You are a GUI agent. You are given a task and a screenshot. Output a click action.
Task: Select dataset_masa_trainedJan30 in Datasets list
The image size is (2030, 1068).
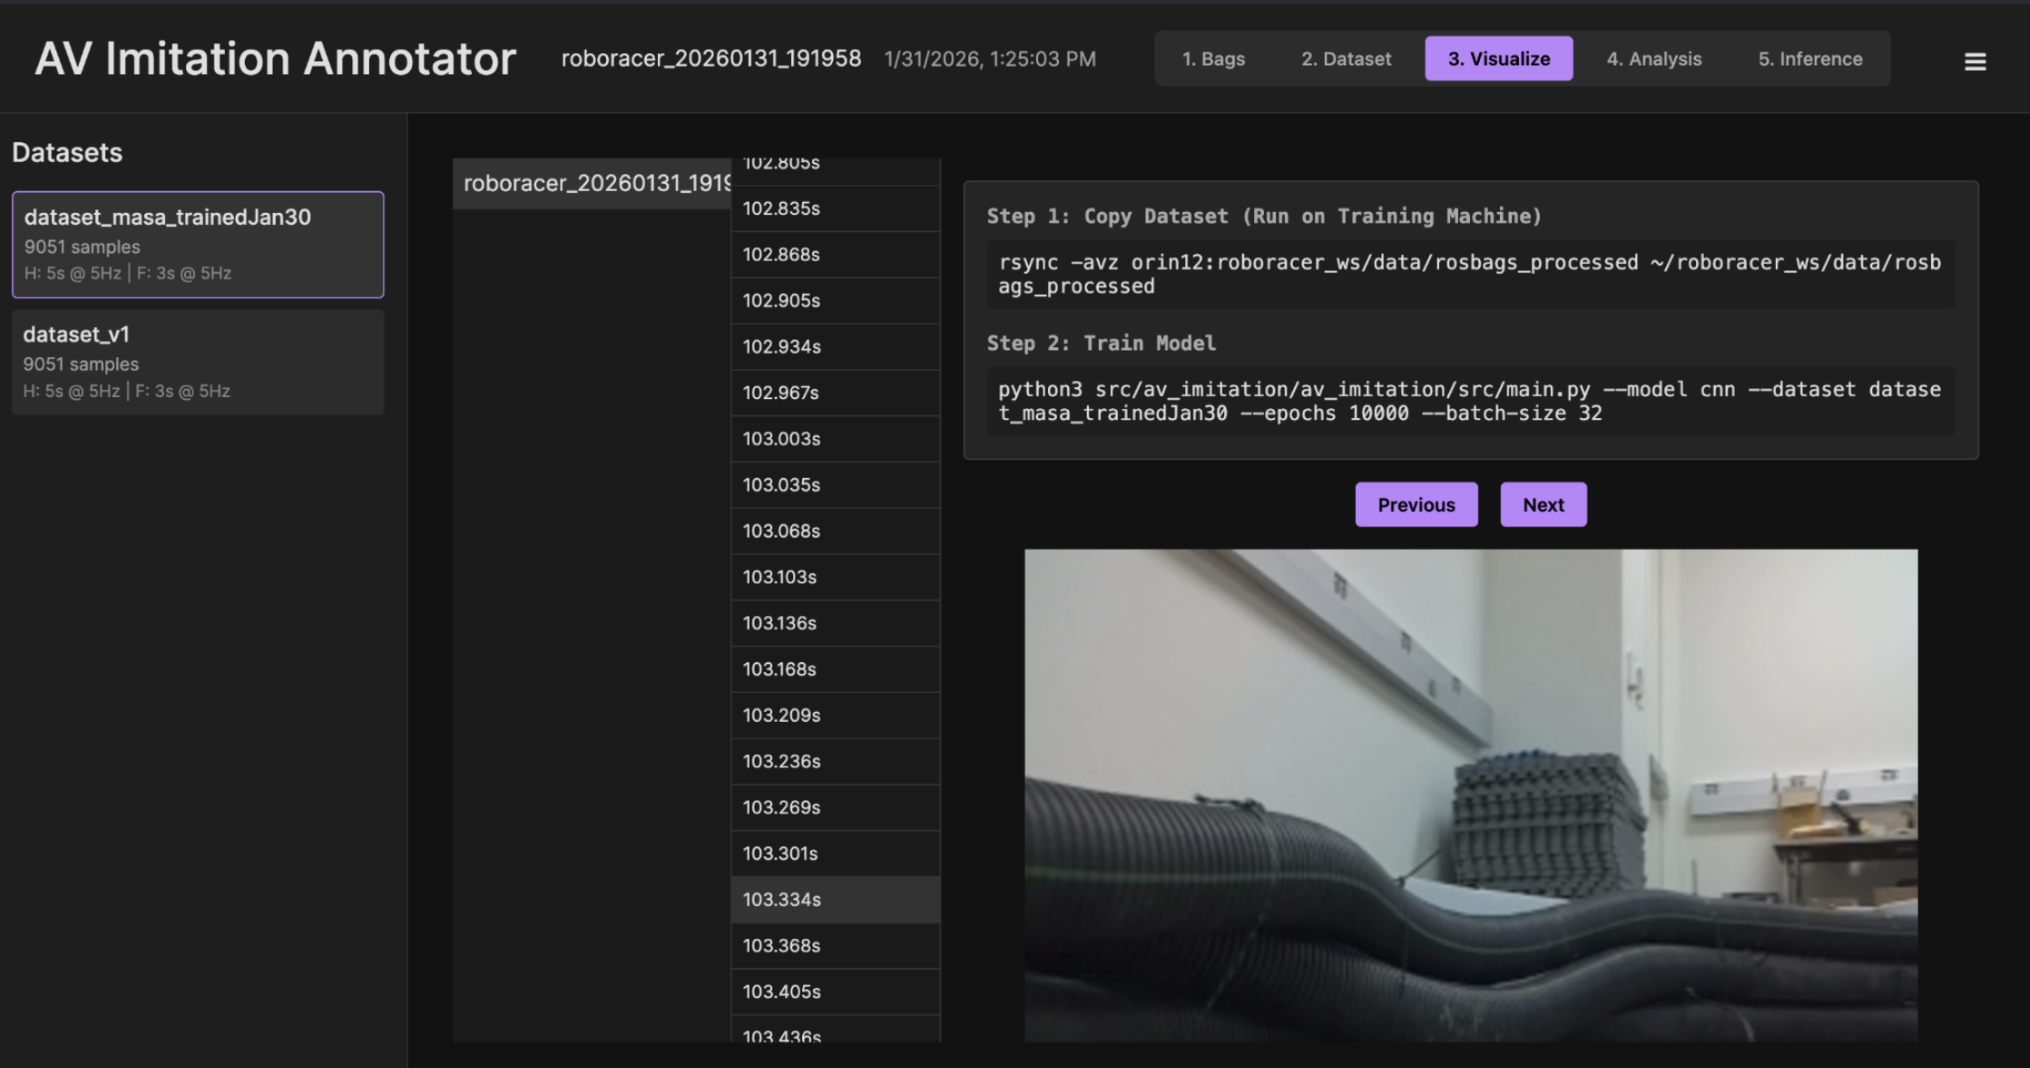coord(198,244)
